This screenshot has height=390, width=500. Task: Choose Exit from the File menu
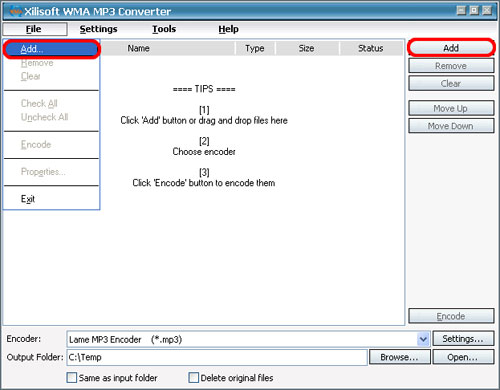tap(52, 199)
